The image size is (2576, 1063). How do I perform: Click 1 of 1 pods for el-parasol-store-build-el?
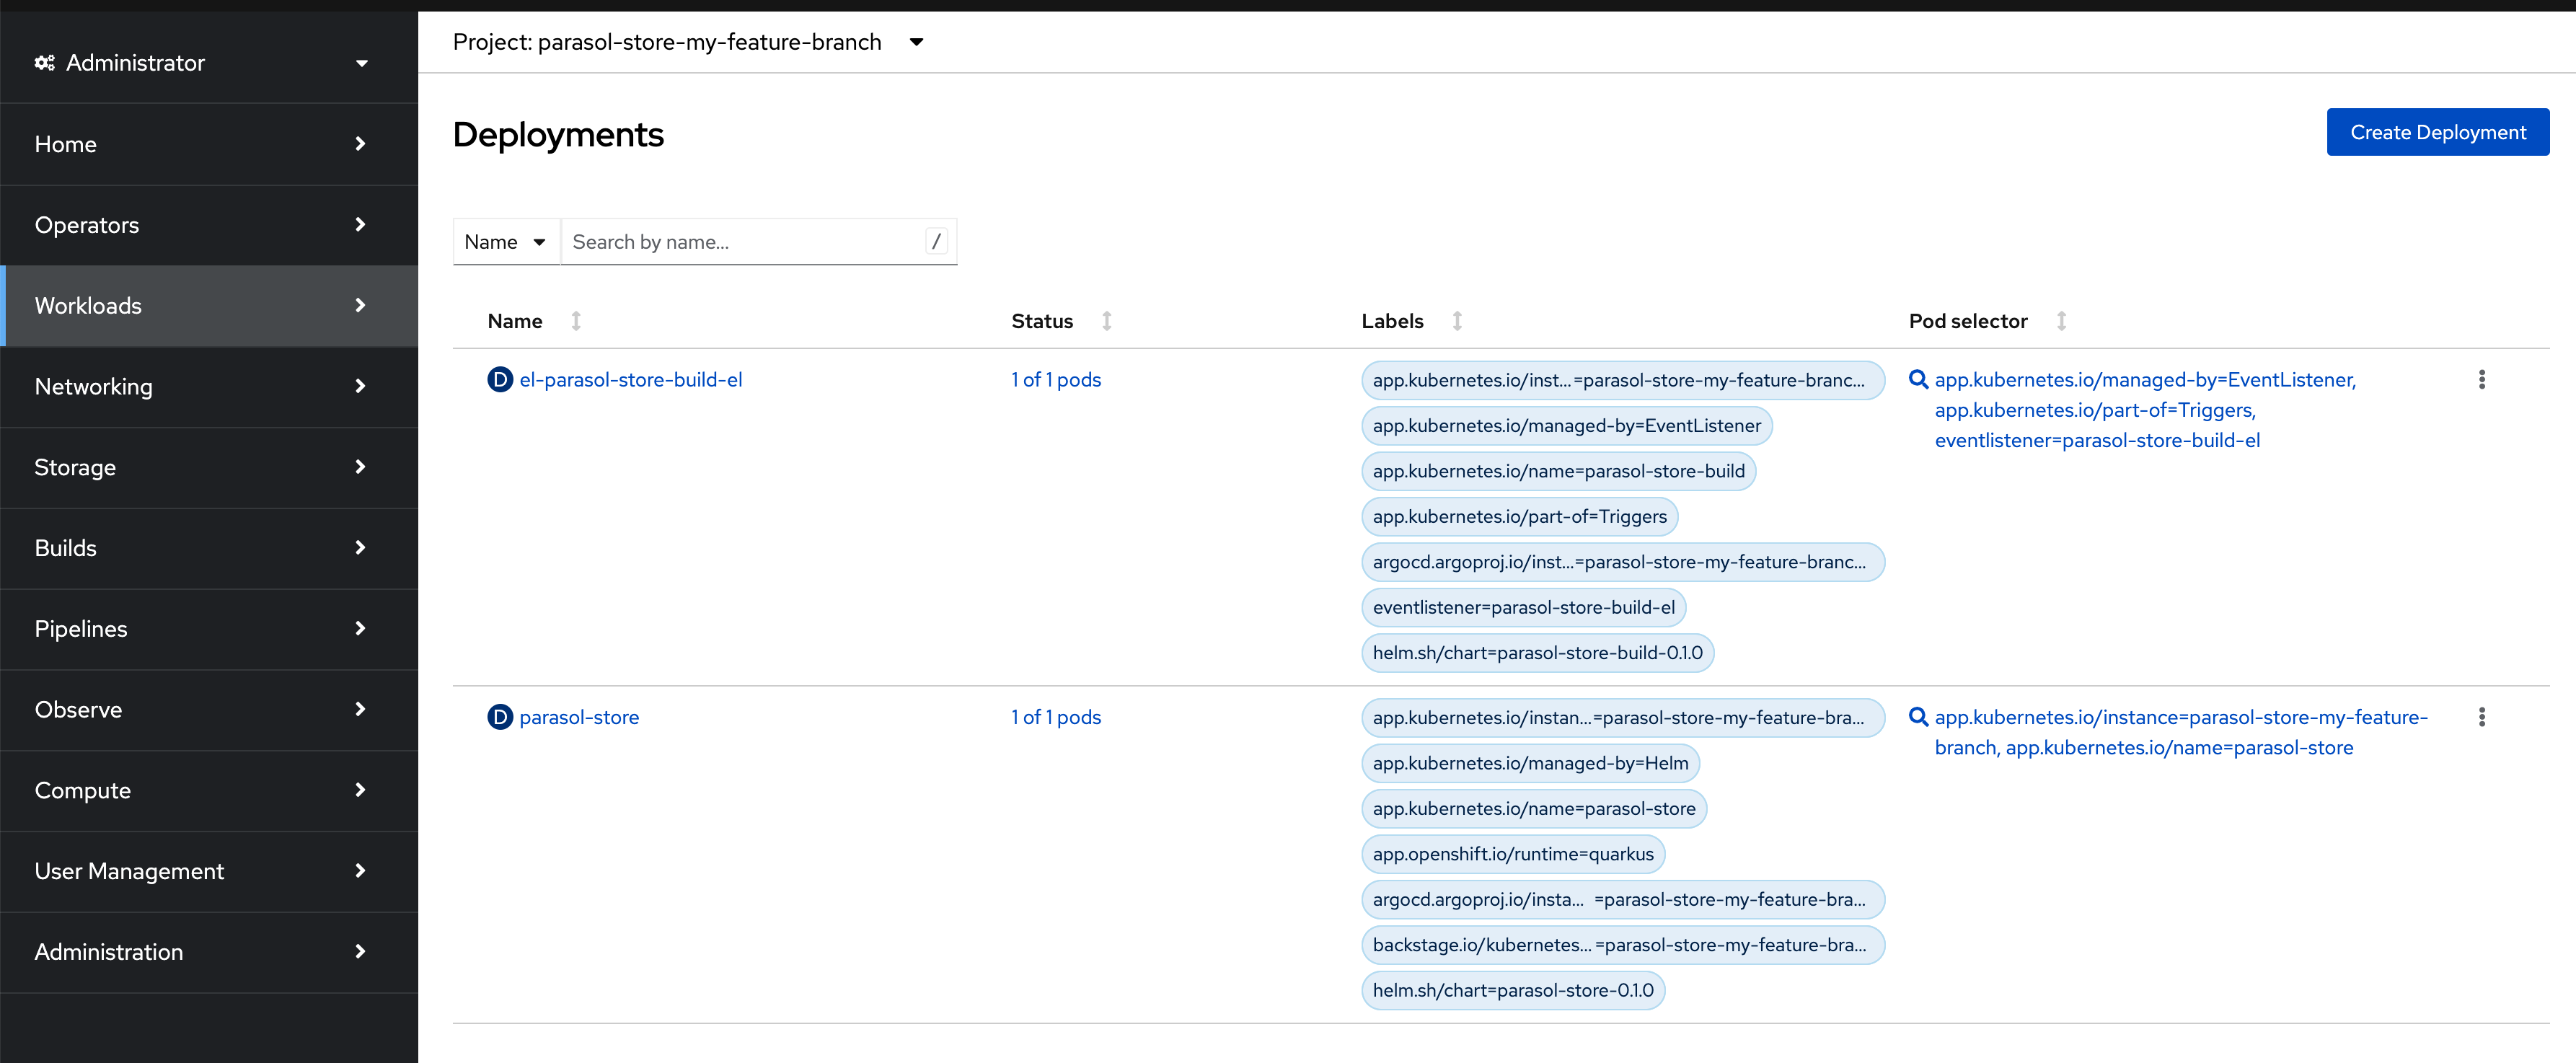click(1055, 380)
